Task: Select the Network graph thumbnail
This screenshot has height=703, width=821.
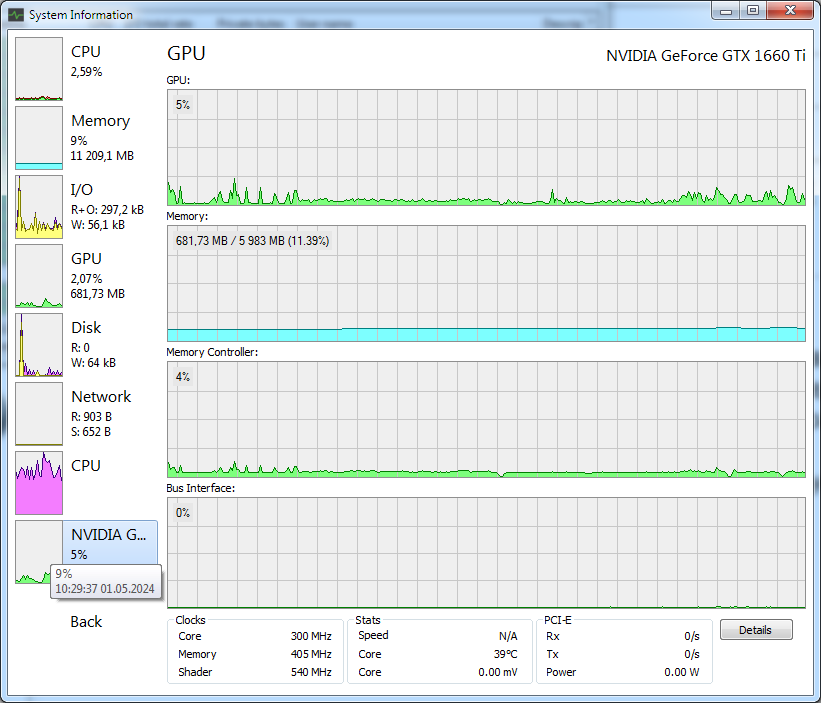Action: [x=39, y=414]
